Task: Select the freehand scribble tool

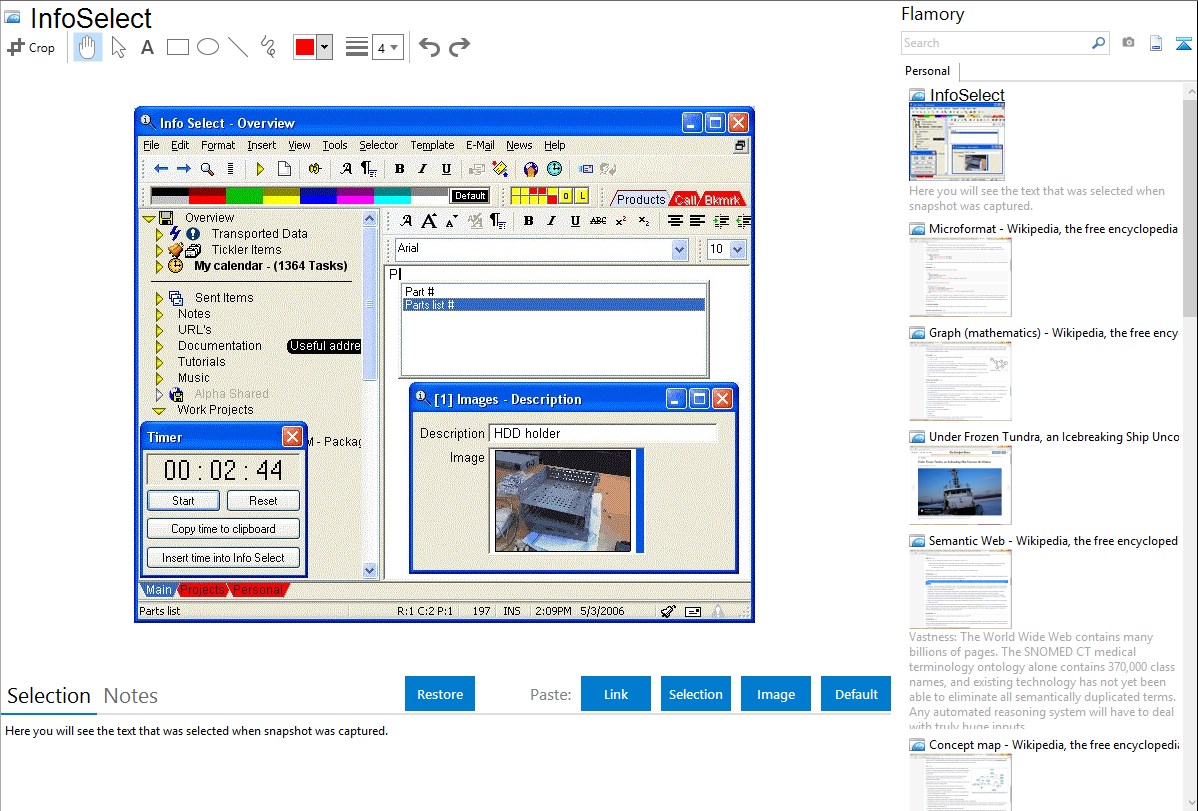Action: point(268,47)
